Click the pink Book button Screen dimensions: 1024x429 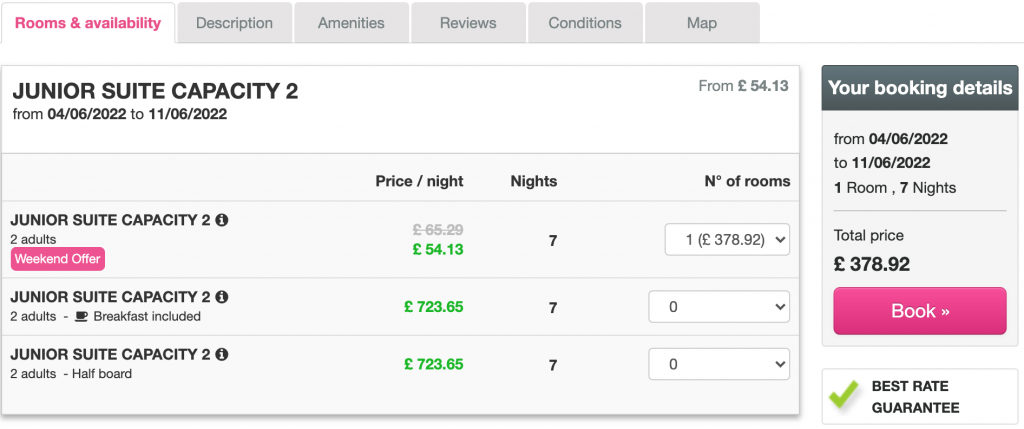920,311
